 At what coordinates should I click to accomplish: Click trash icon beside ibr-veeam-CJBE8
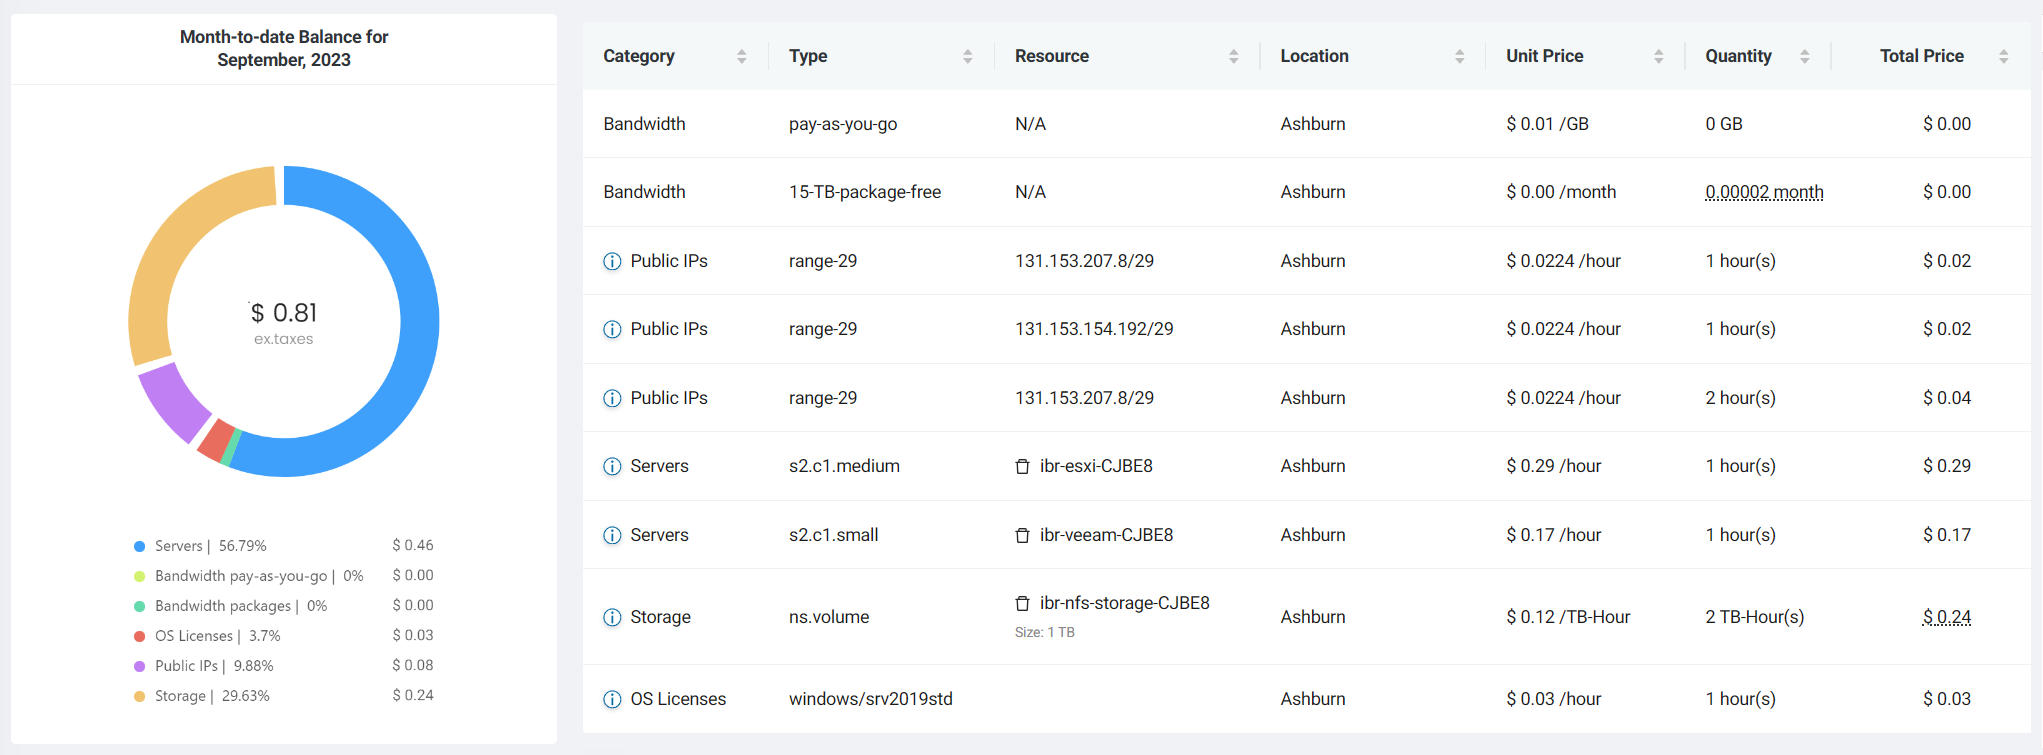coord(1022,536)
